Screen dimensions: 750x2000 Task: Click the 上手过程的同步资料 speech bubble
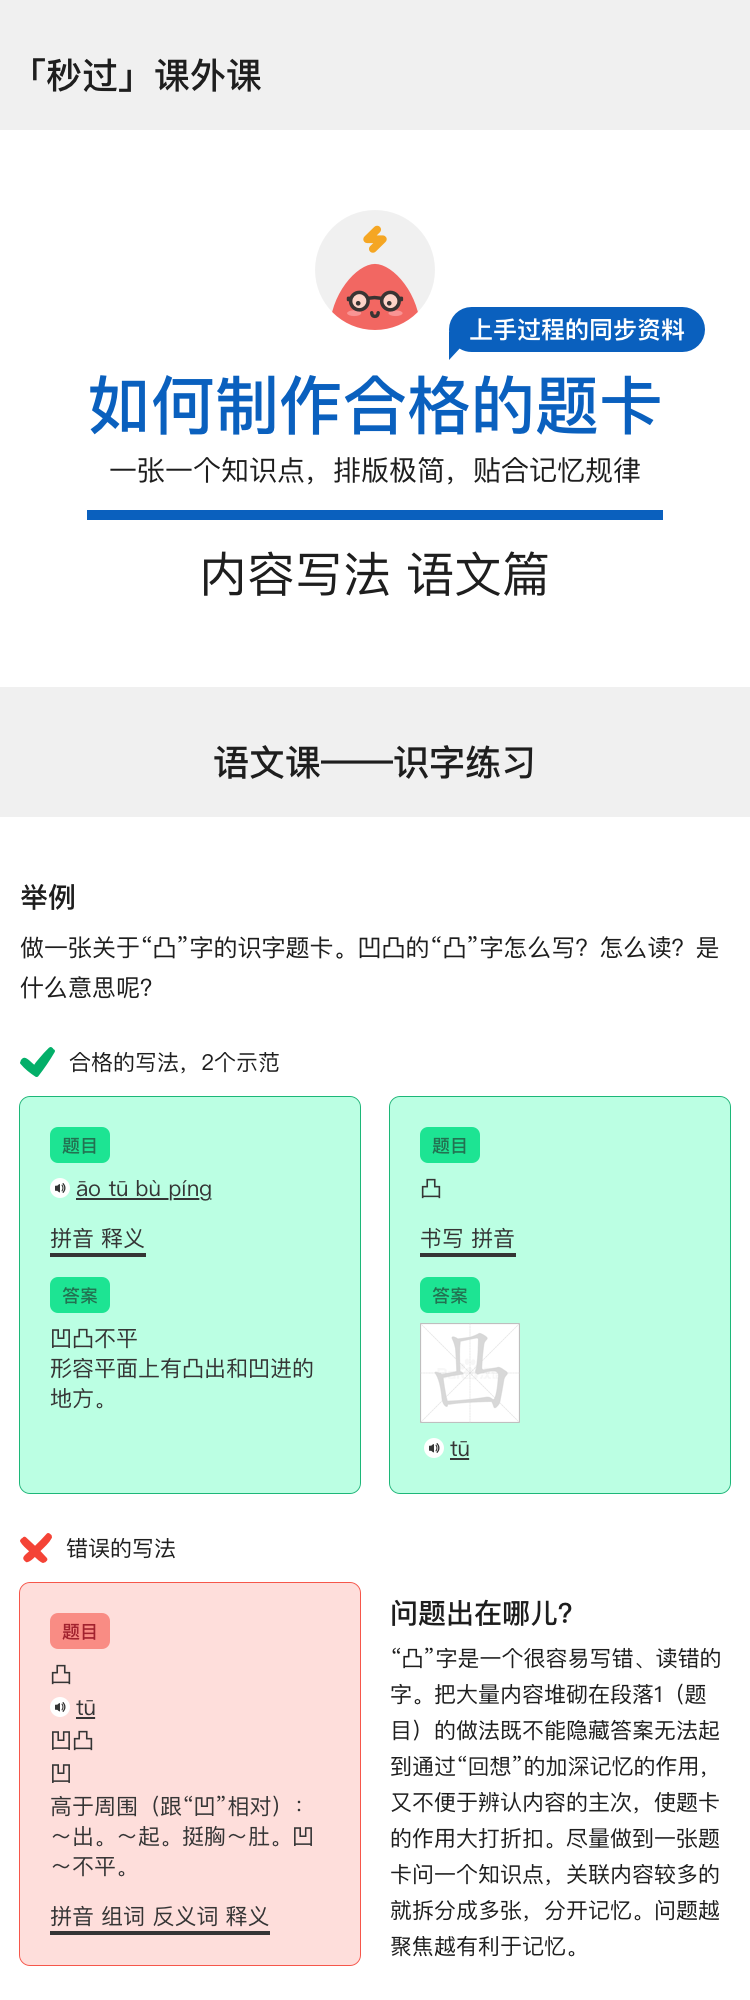pos(577,330)
